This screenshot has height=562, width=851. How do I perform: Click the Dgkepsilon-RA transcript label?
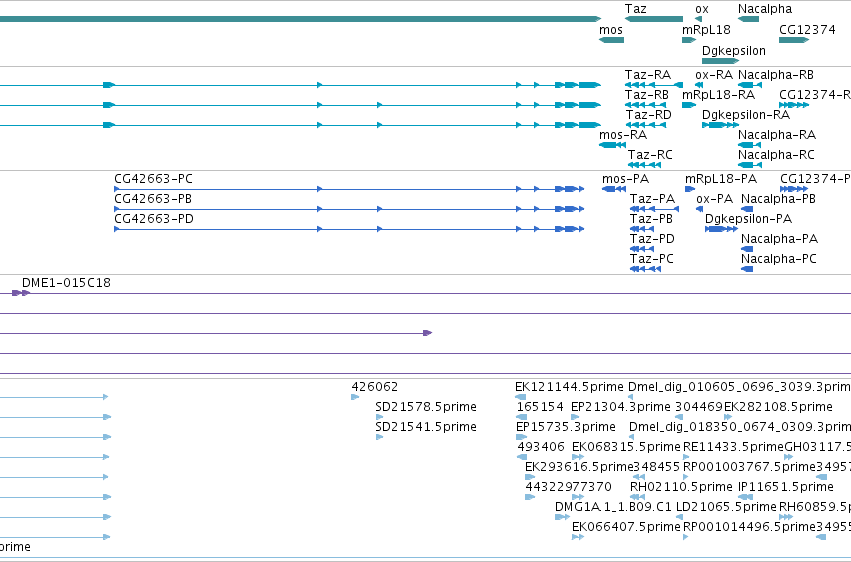click(746, 114)
